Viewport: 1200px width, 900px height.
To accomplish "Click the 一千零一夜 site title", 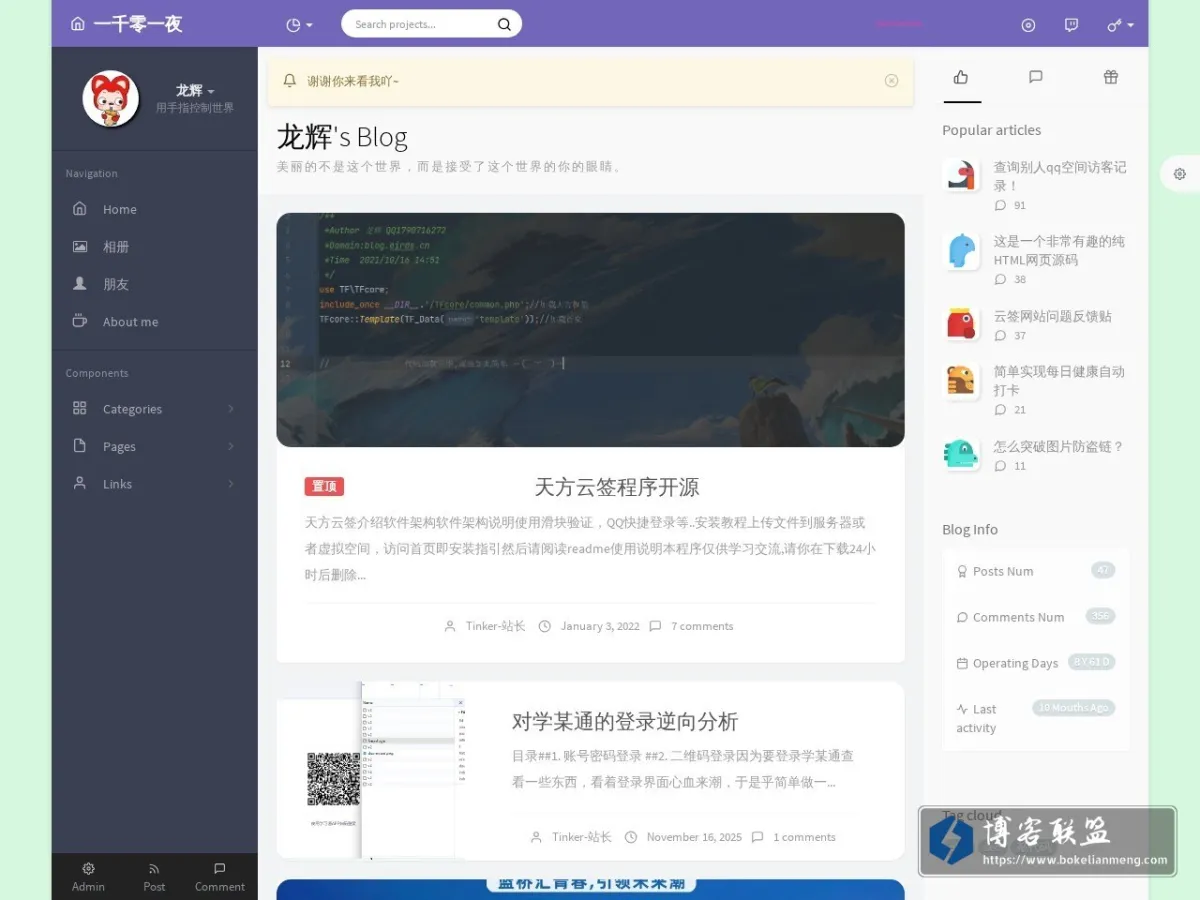I will (138, 24).
